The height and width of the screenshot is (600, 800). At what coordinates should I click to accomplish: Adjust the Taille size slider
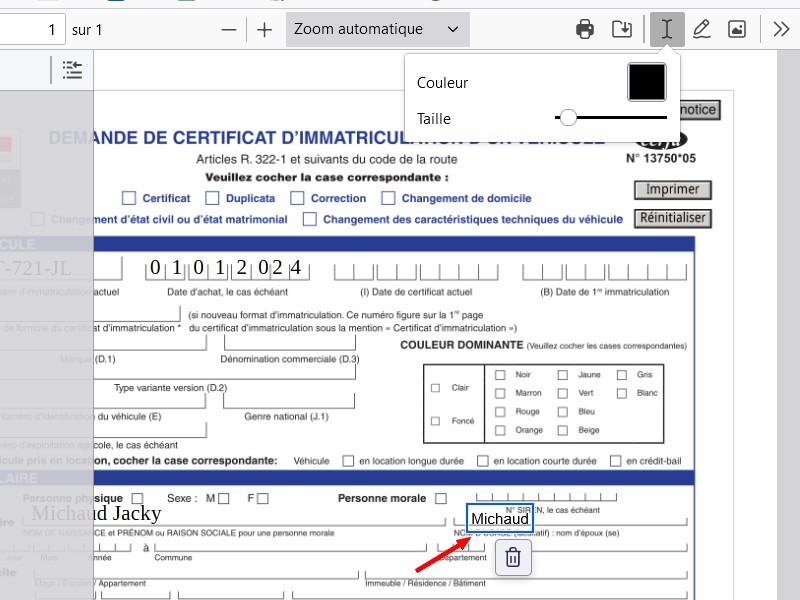(568, 118)
